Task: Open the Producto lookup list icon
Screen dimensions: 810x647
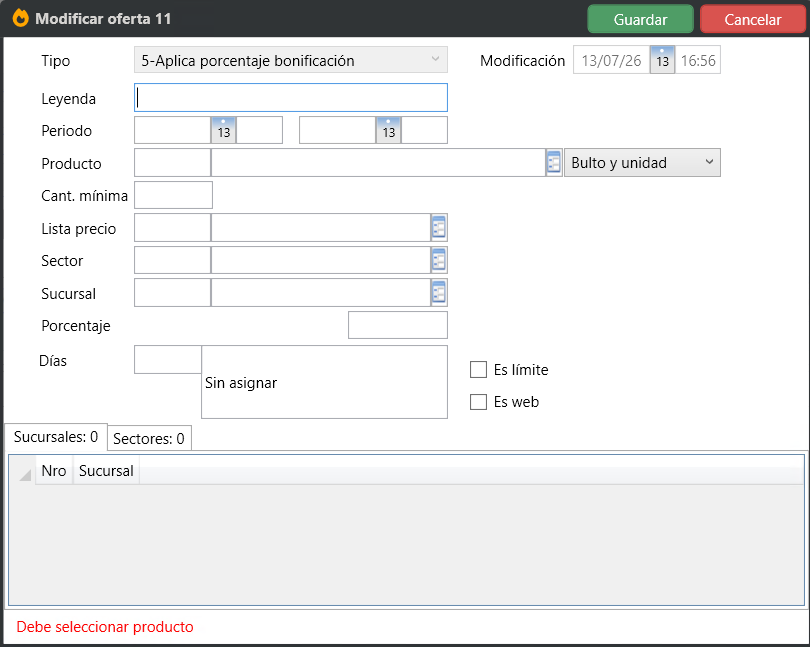Action: coord(554,163)
